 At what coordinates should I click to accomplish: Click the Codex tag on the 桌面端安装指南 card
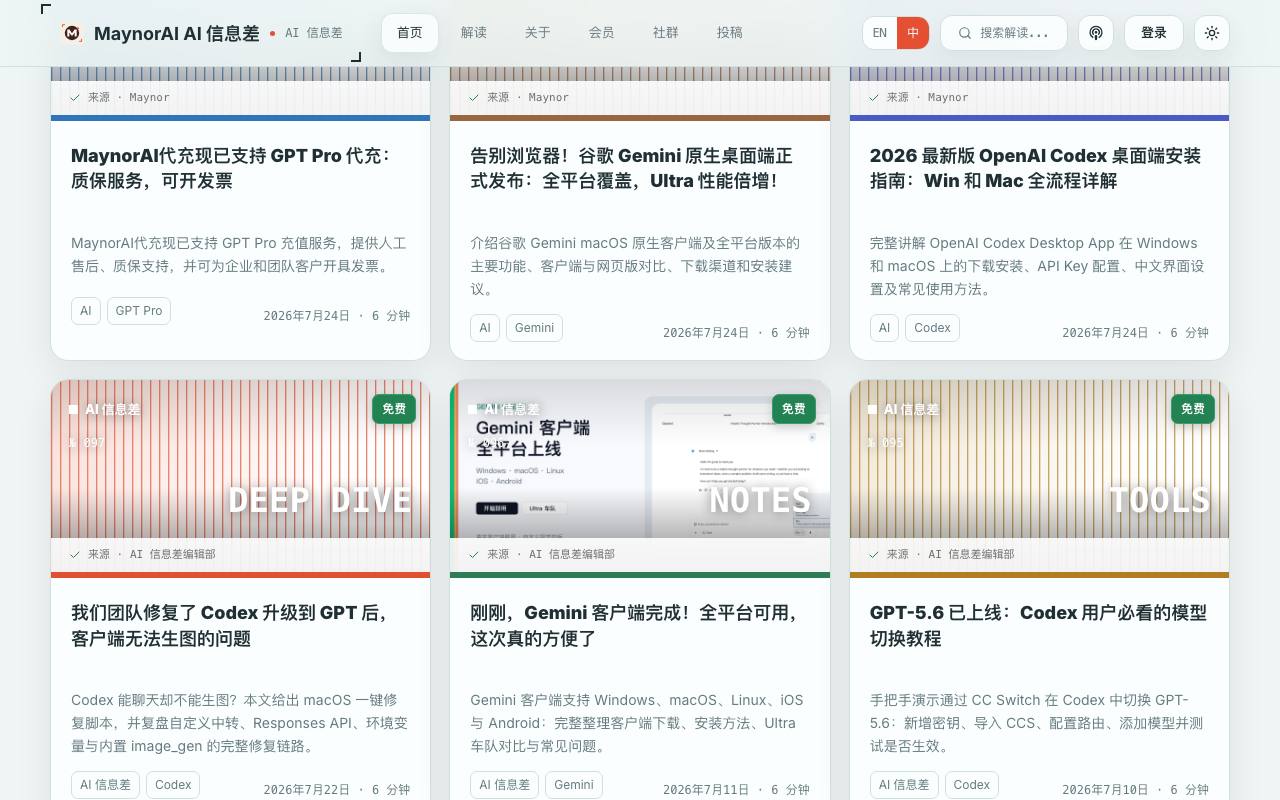pyautogui.click(x=932, y=328)
